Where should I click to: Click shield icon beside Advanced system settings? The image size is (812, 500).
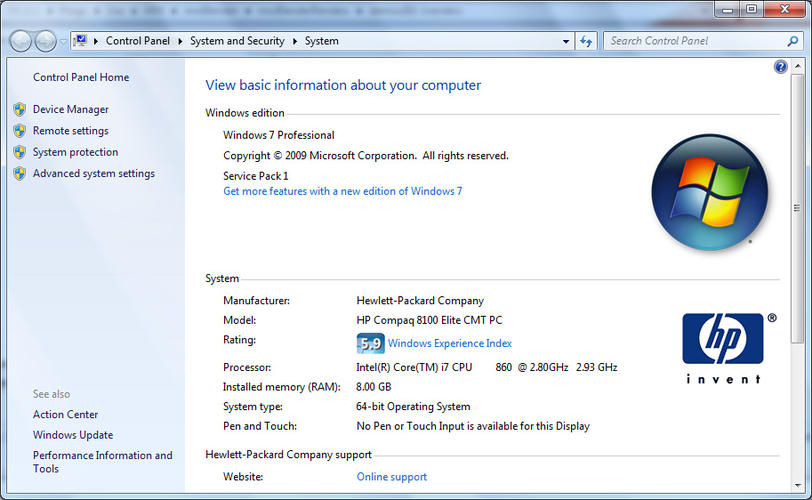[x=20, y=173]
